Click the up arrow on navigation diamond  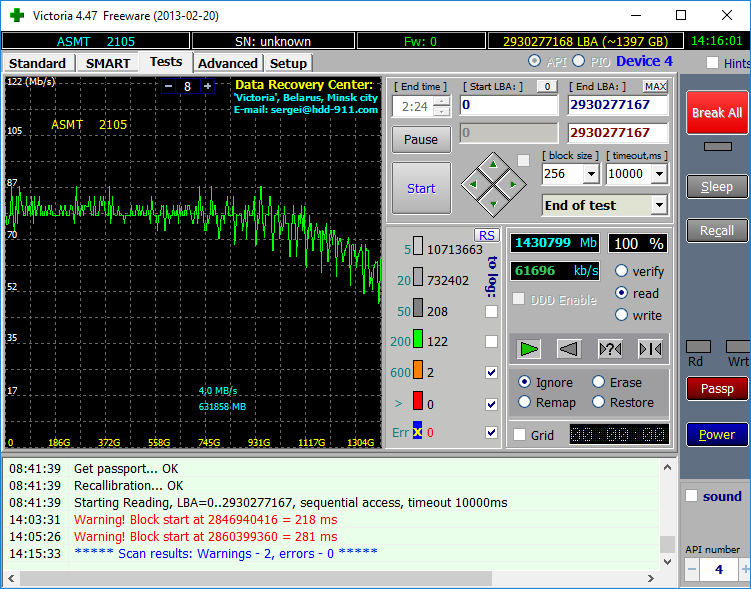coord(491,163)
